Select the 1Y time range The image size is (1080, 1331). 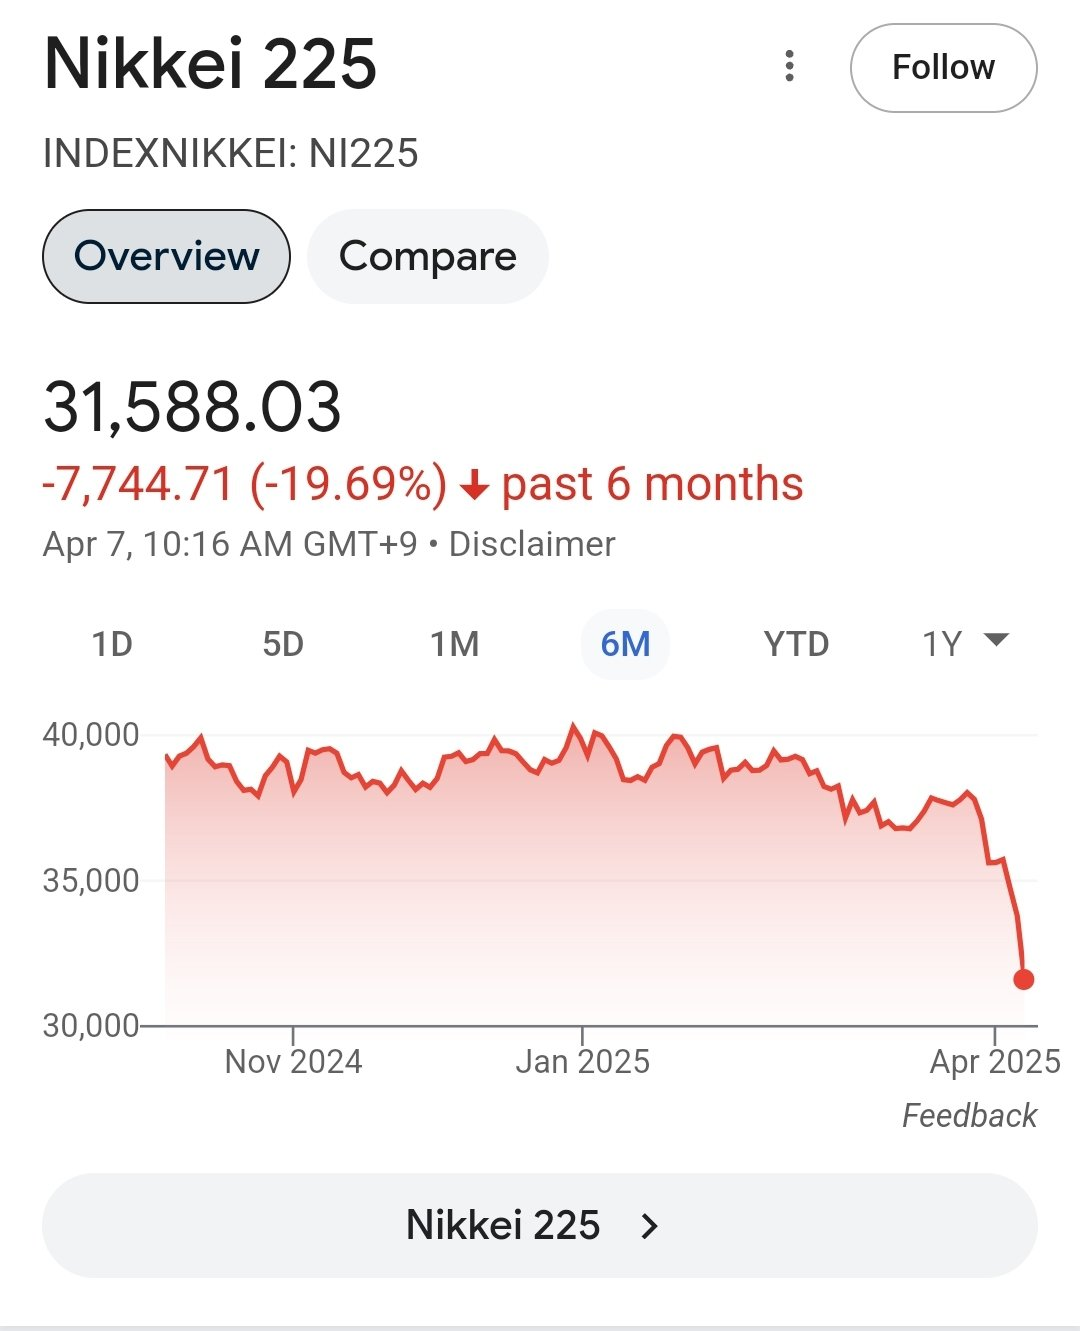click(x=941, y=644)
